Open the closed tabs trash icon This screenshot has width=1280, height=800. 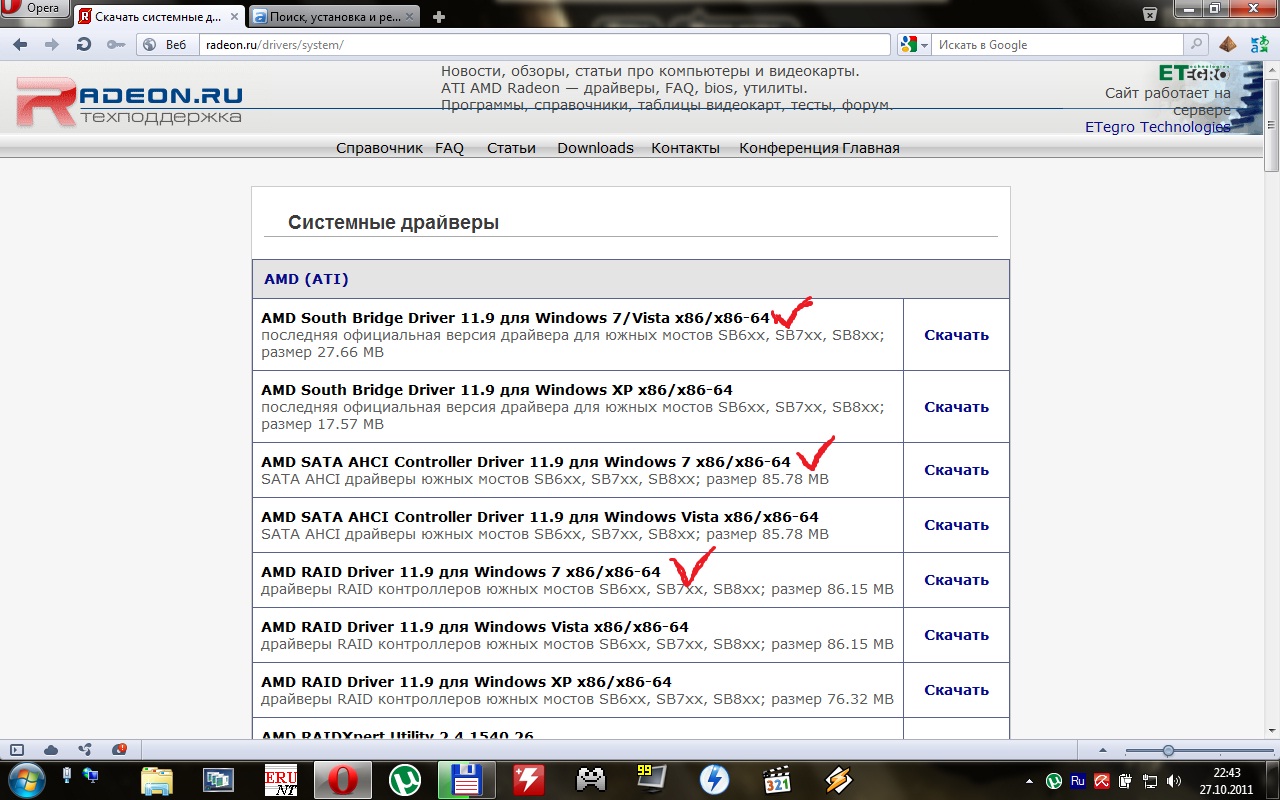coord(1151,12)
